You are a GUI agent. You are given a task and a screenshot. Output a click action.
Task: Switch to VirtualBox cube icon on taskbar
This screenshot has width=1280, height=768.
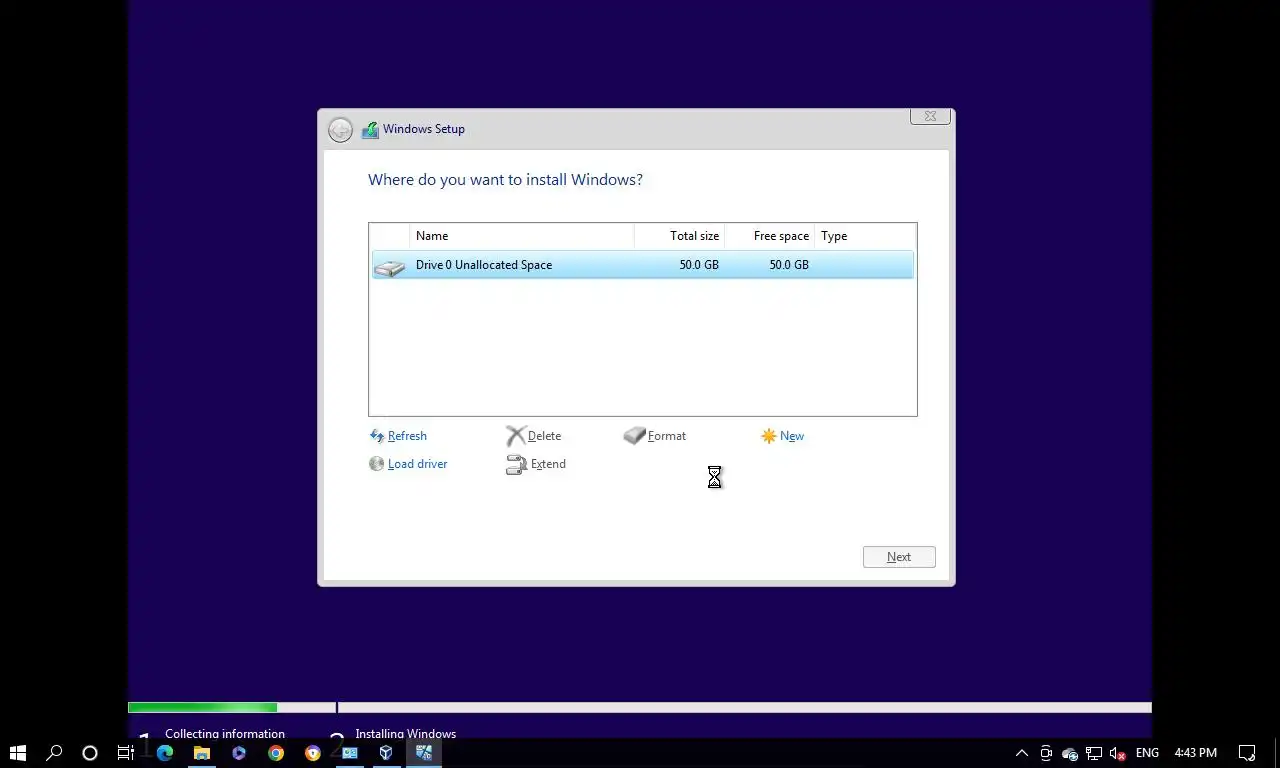tap(386, 753)
